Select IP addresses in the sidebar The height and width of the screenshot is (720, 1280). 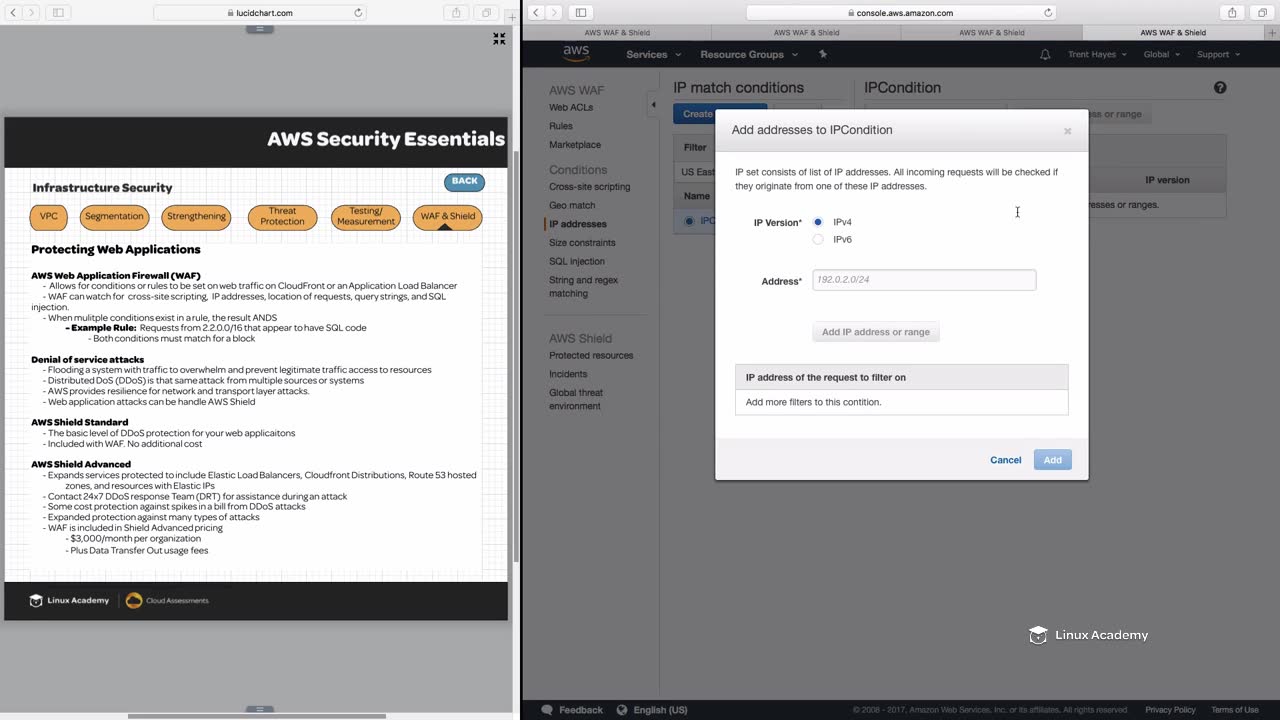[x=578, y=224]
